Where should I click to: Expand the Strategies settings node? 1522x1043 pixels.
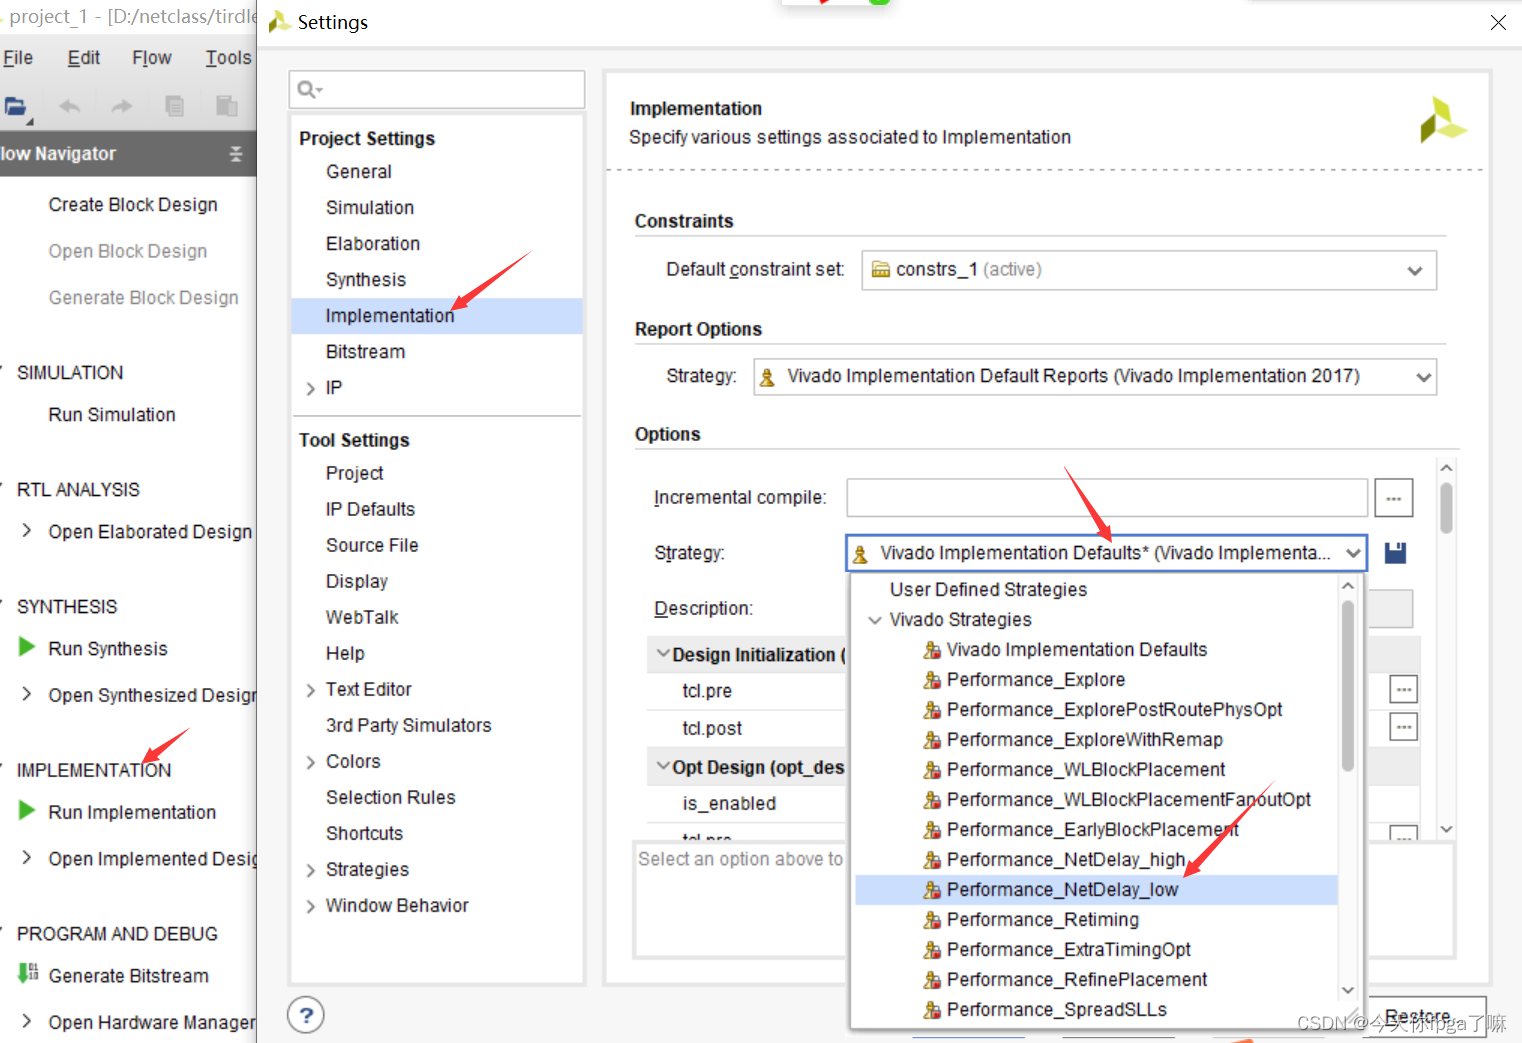[311, 870]
